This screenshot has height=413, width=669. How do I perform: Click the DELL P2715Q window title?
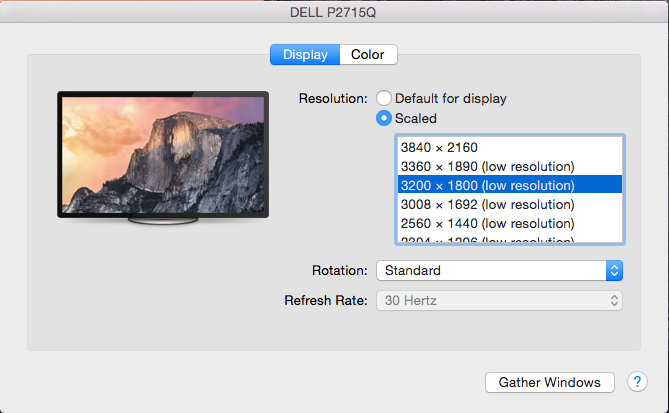333,12
